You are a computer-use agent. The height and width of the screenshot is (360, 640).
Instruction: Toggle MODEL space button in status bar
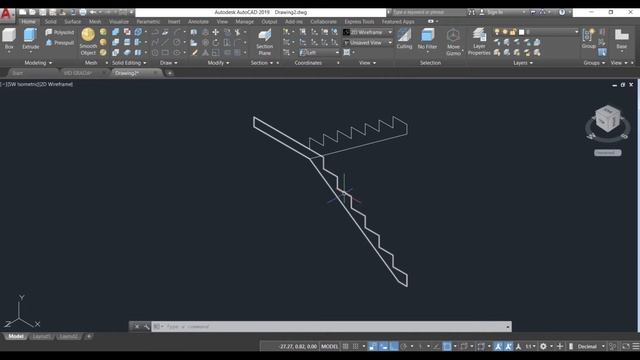point(329,346)
